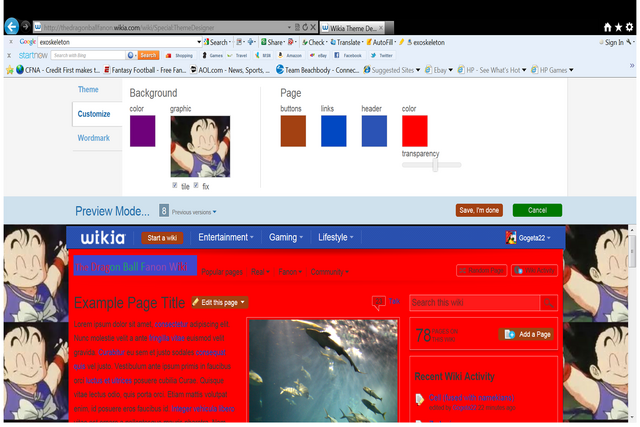The height and width of the screenshot is (427, 640).
Task: Open Fantasy Football favorites bookmark
Action: [x=144, y=70]
